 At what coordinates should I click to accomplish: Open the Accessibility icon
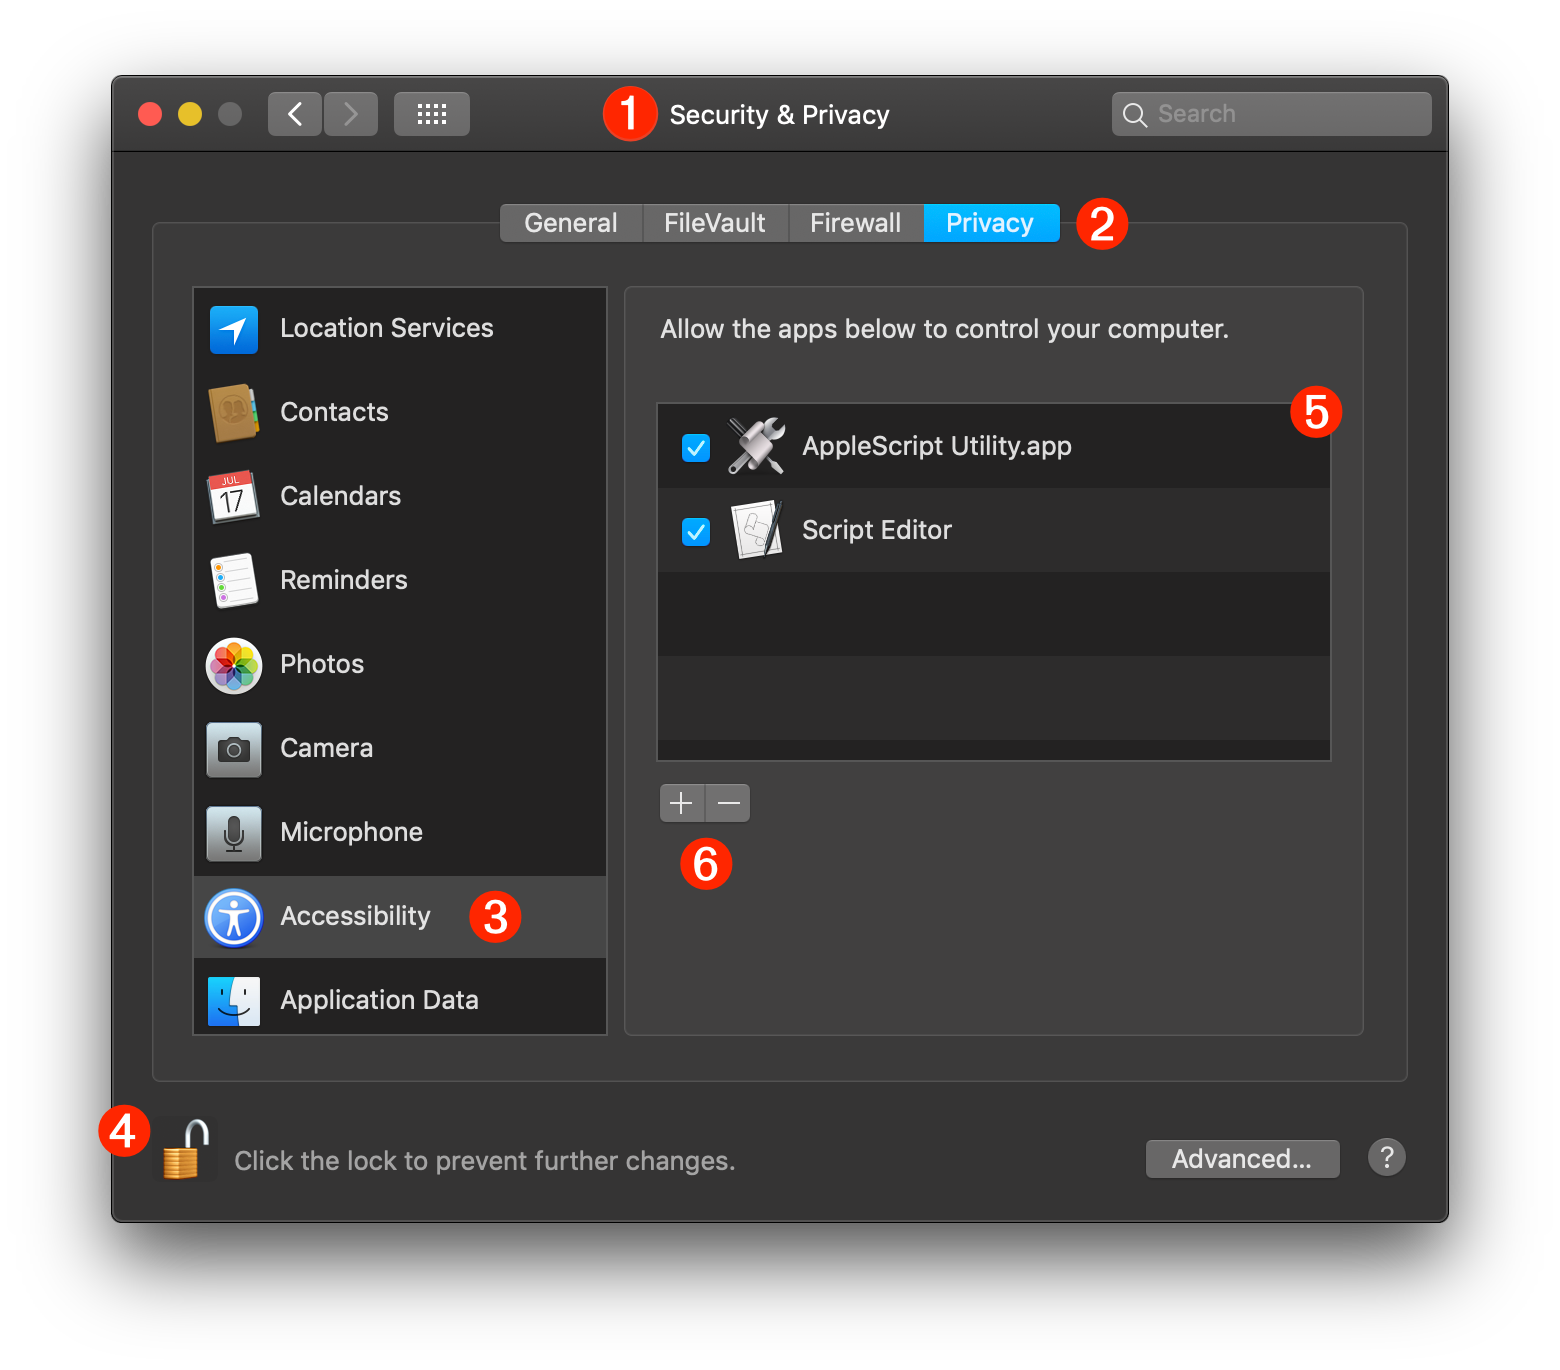pyautogui.click(x=232, y=916)
